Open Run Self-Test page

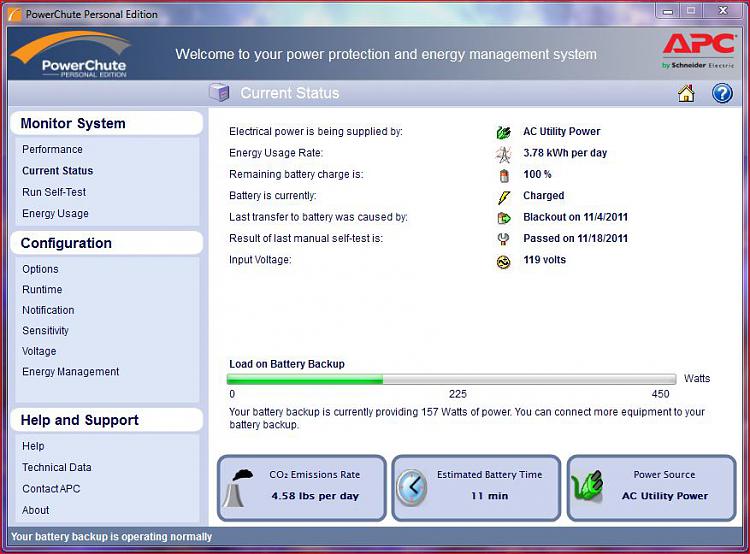pos(54,192)
